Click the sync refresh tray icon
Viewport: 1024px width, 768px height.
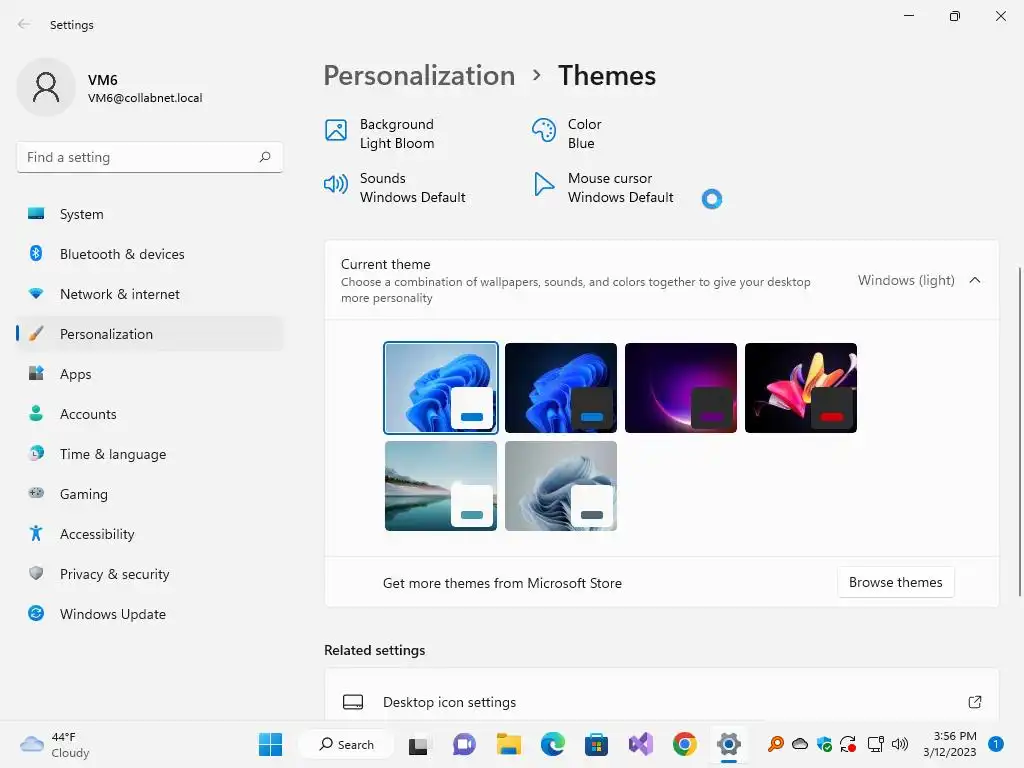(848, 744)
